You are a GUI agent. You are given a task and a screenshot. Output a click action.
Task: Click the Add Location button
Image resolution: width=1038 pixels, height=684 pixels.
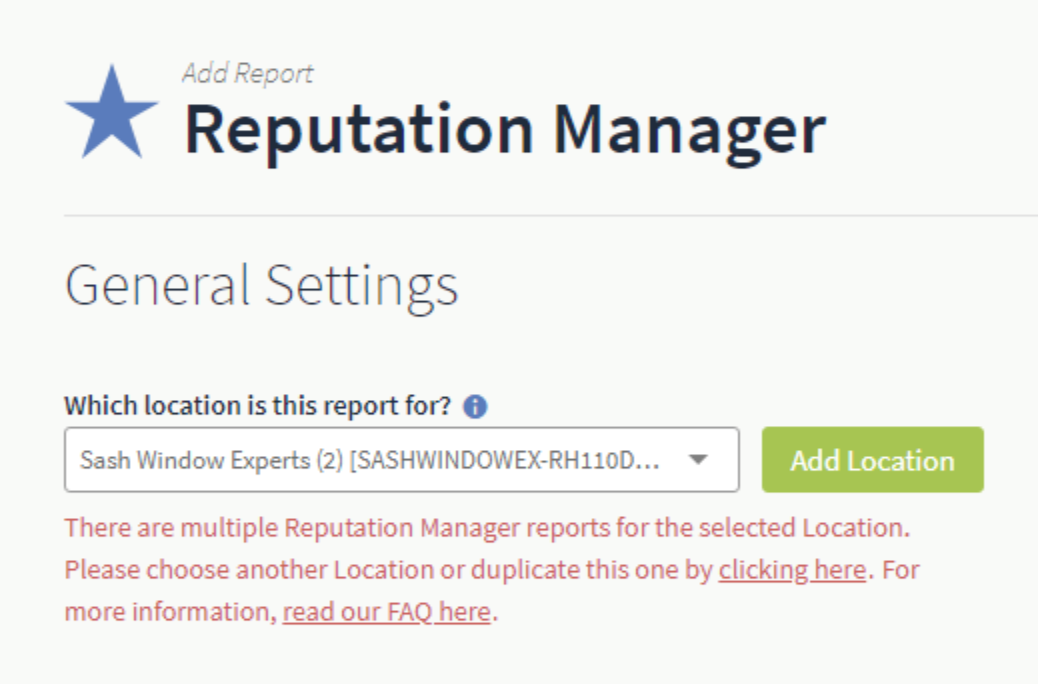[x=873, y=460]
